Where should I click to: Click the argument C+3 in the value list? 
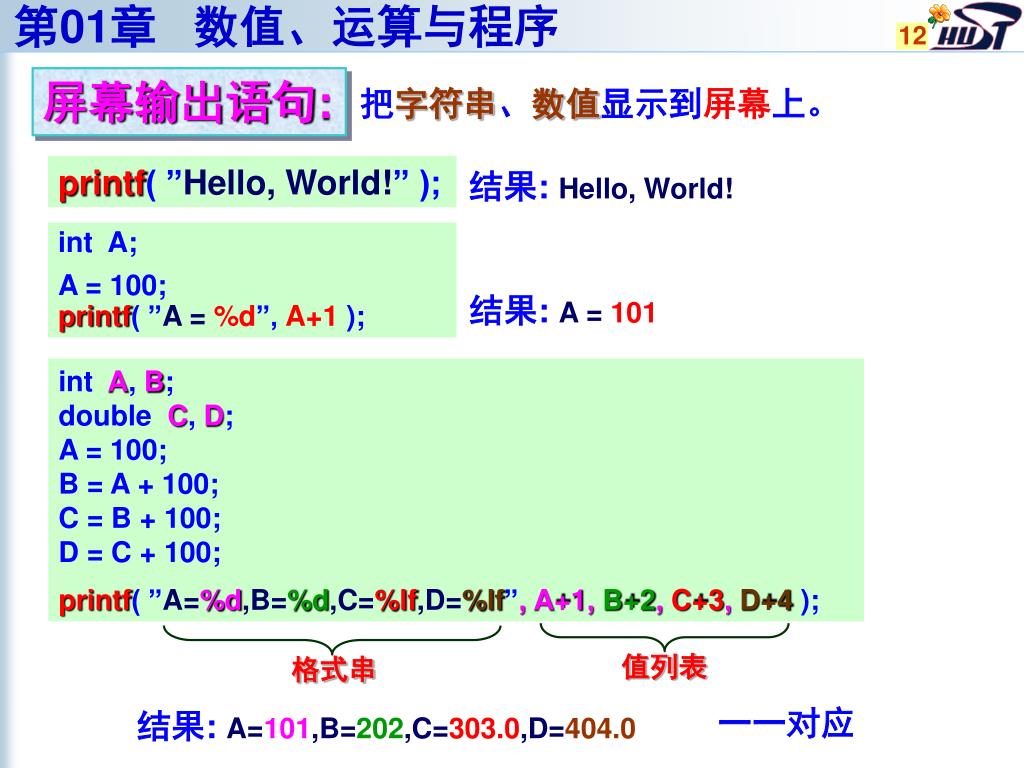(x=698, y=600)
